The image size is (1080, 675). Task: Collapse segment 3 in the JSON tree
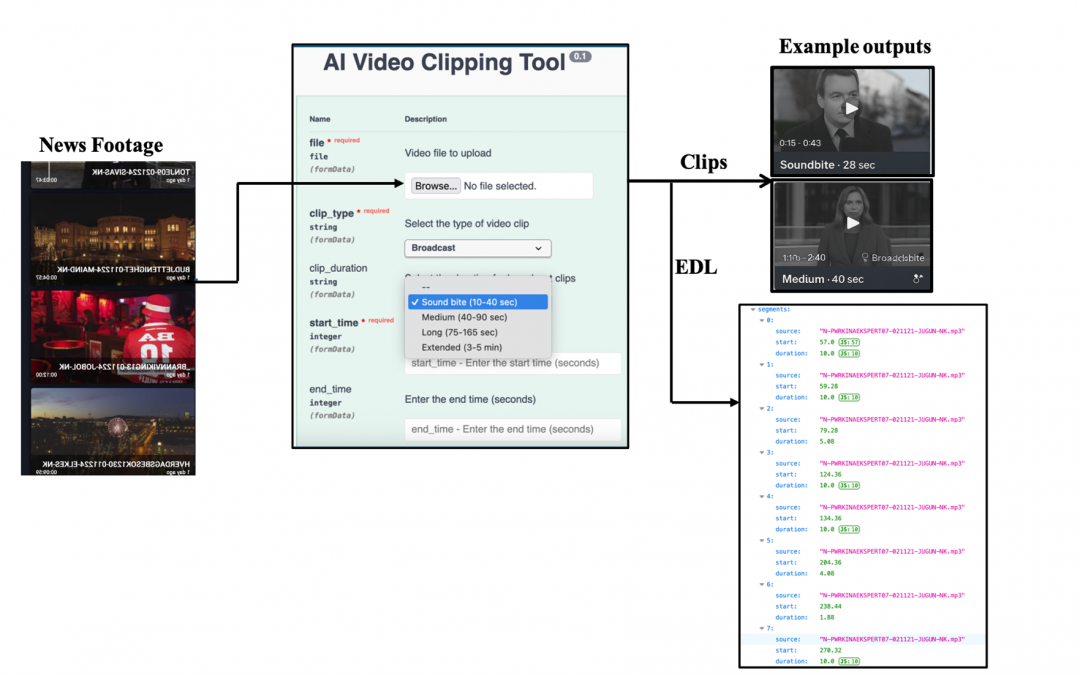762,452
